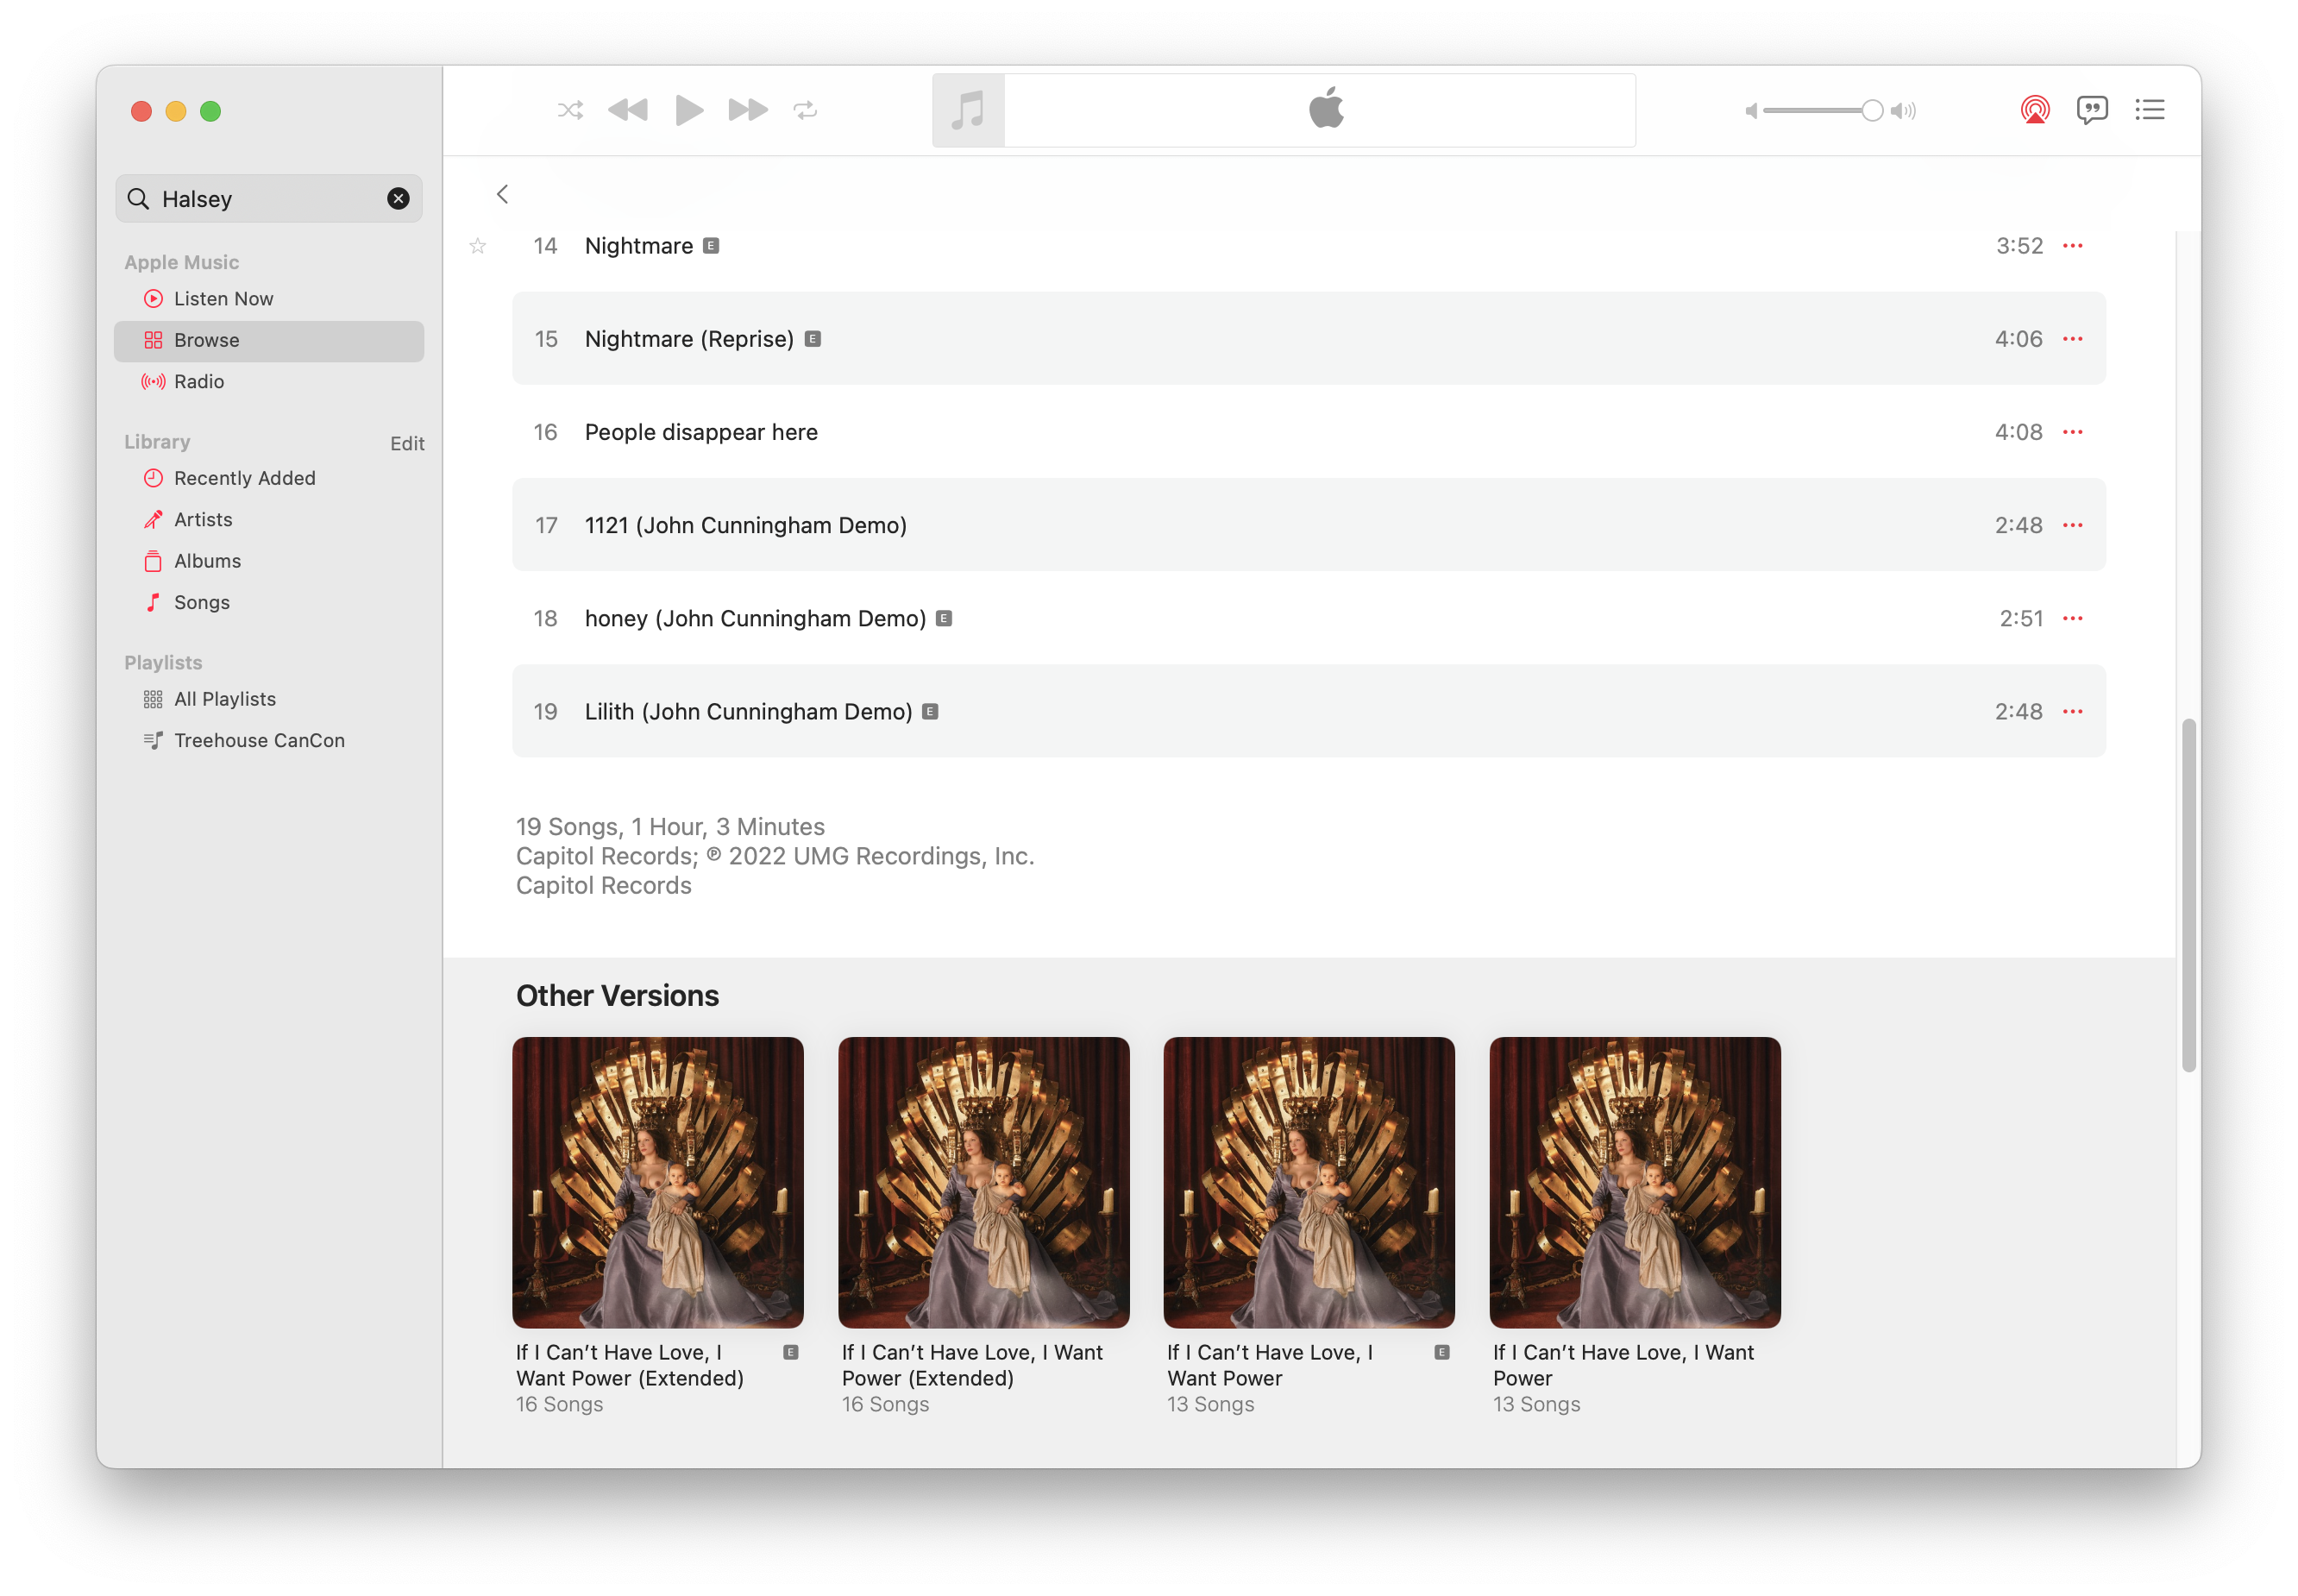This screenshot has width=2298, height=1596.
Task: Select track 15 Nightmare (Reprise)
Action: pyautogui.click(x=1309, y=339)
